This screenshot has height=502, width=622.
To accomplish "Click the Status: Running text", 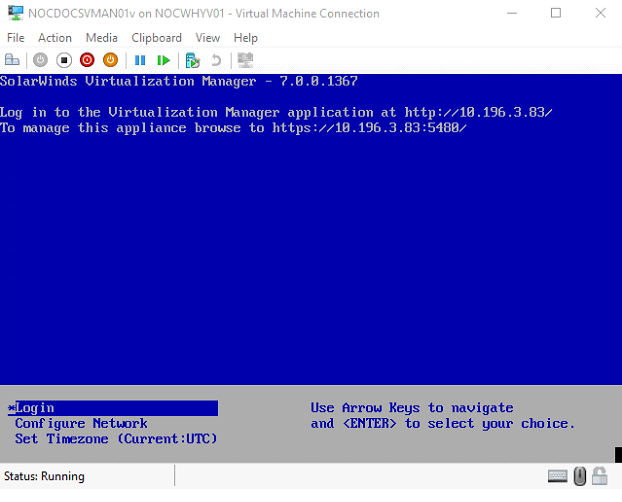I will click(x=44, y=476).
